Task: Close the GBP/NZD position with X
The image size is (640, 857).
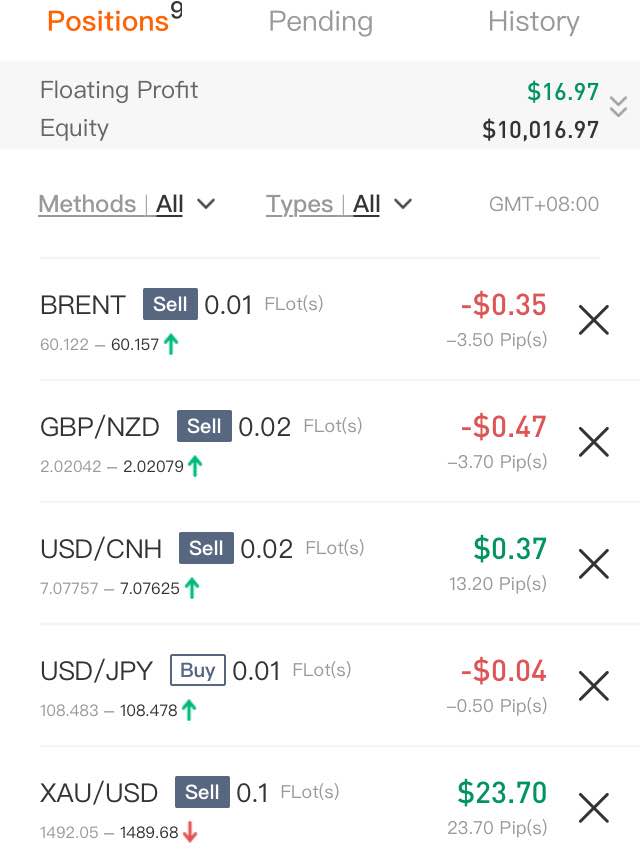Action: pyautogui.click(x=594, y=442)
